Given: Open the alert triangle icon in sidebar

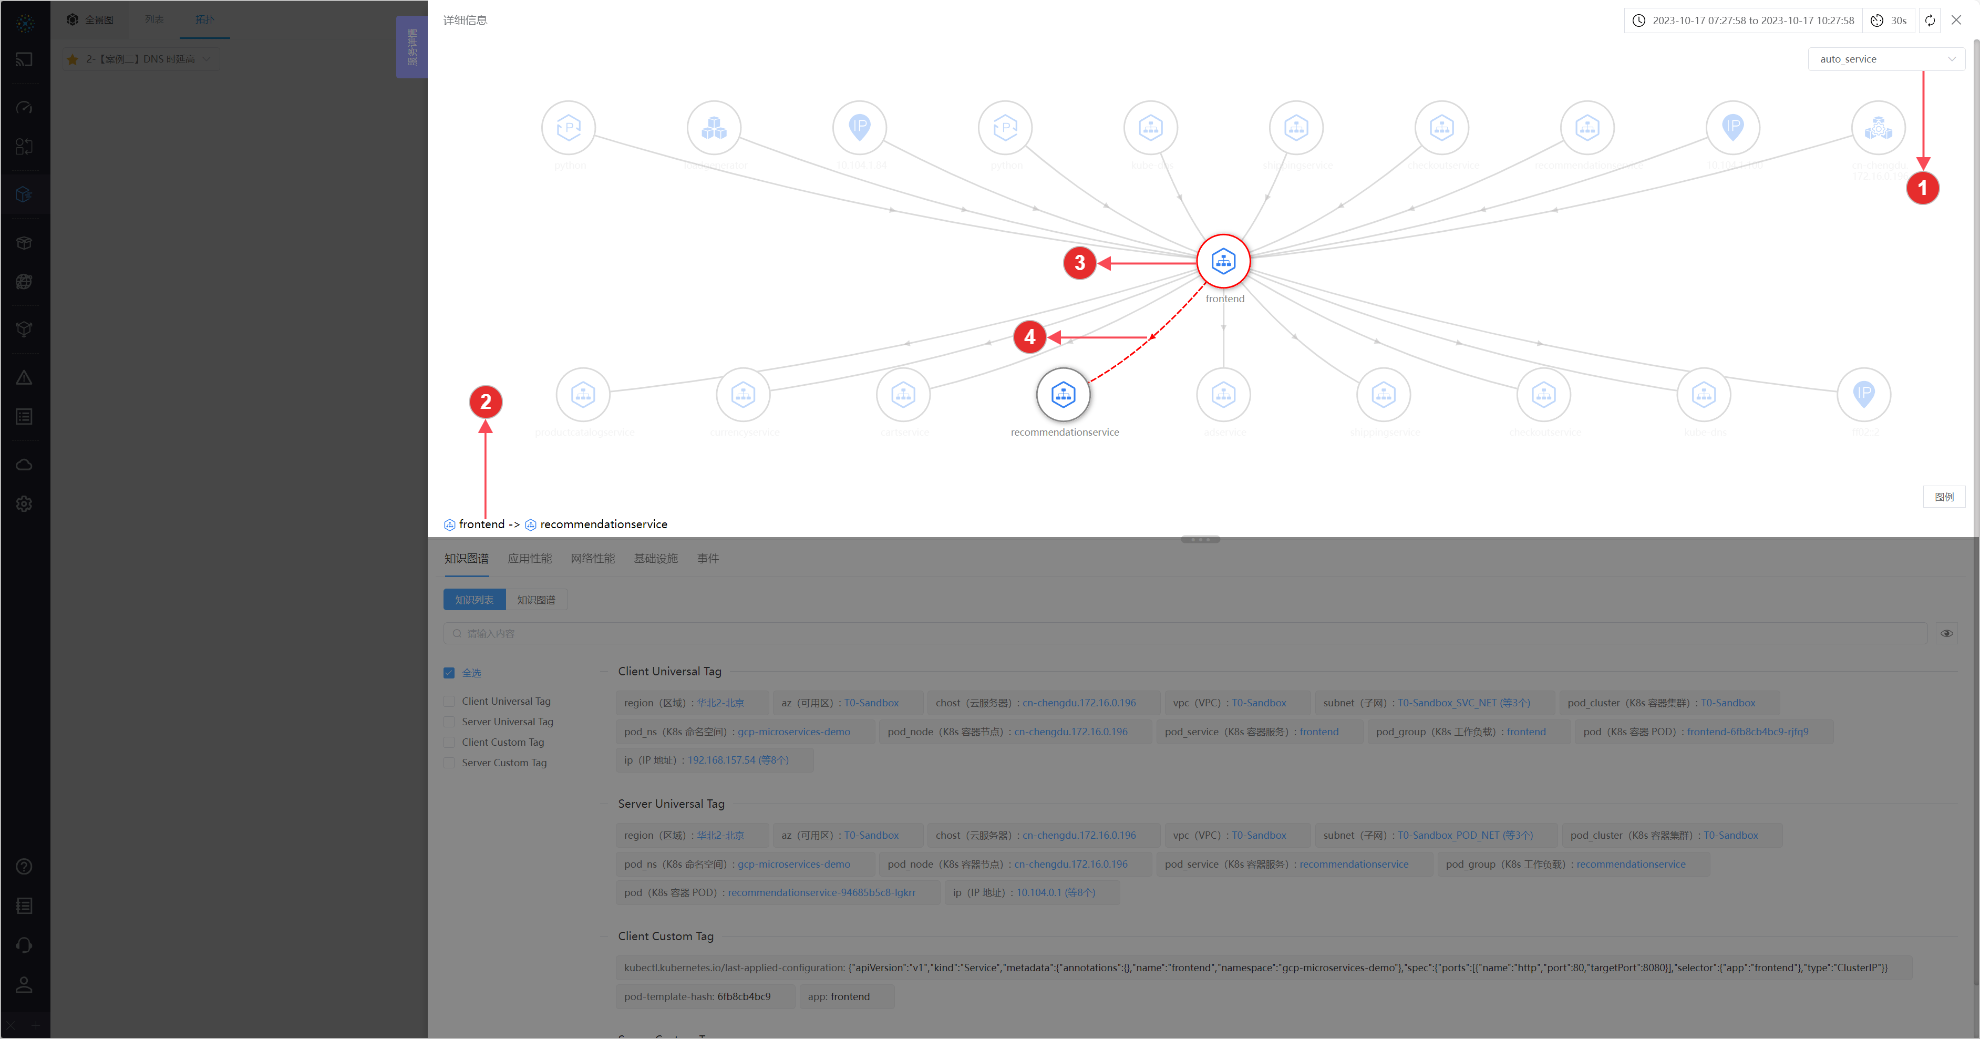Looking at the screenshot, I should (x=24, y=378).
